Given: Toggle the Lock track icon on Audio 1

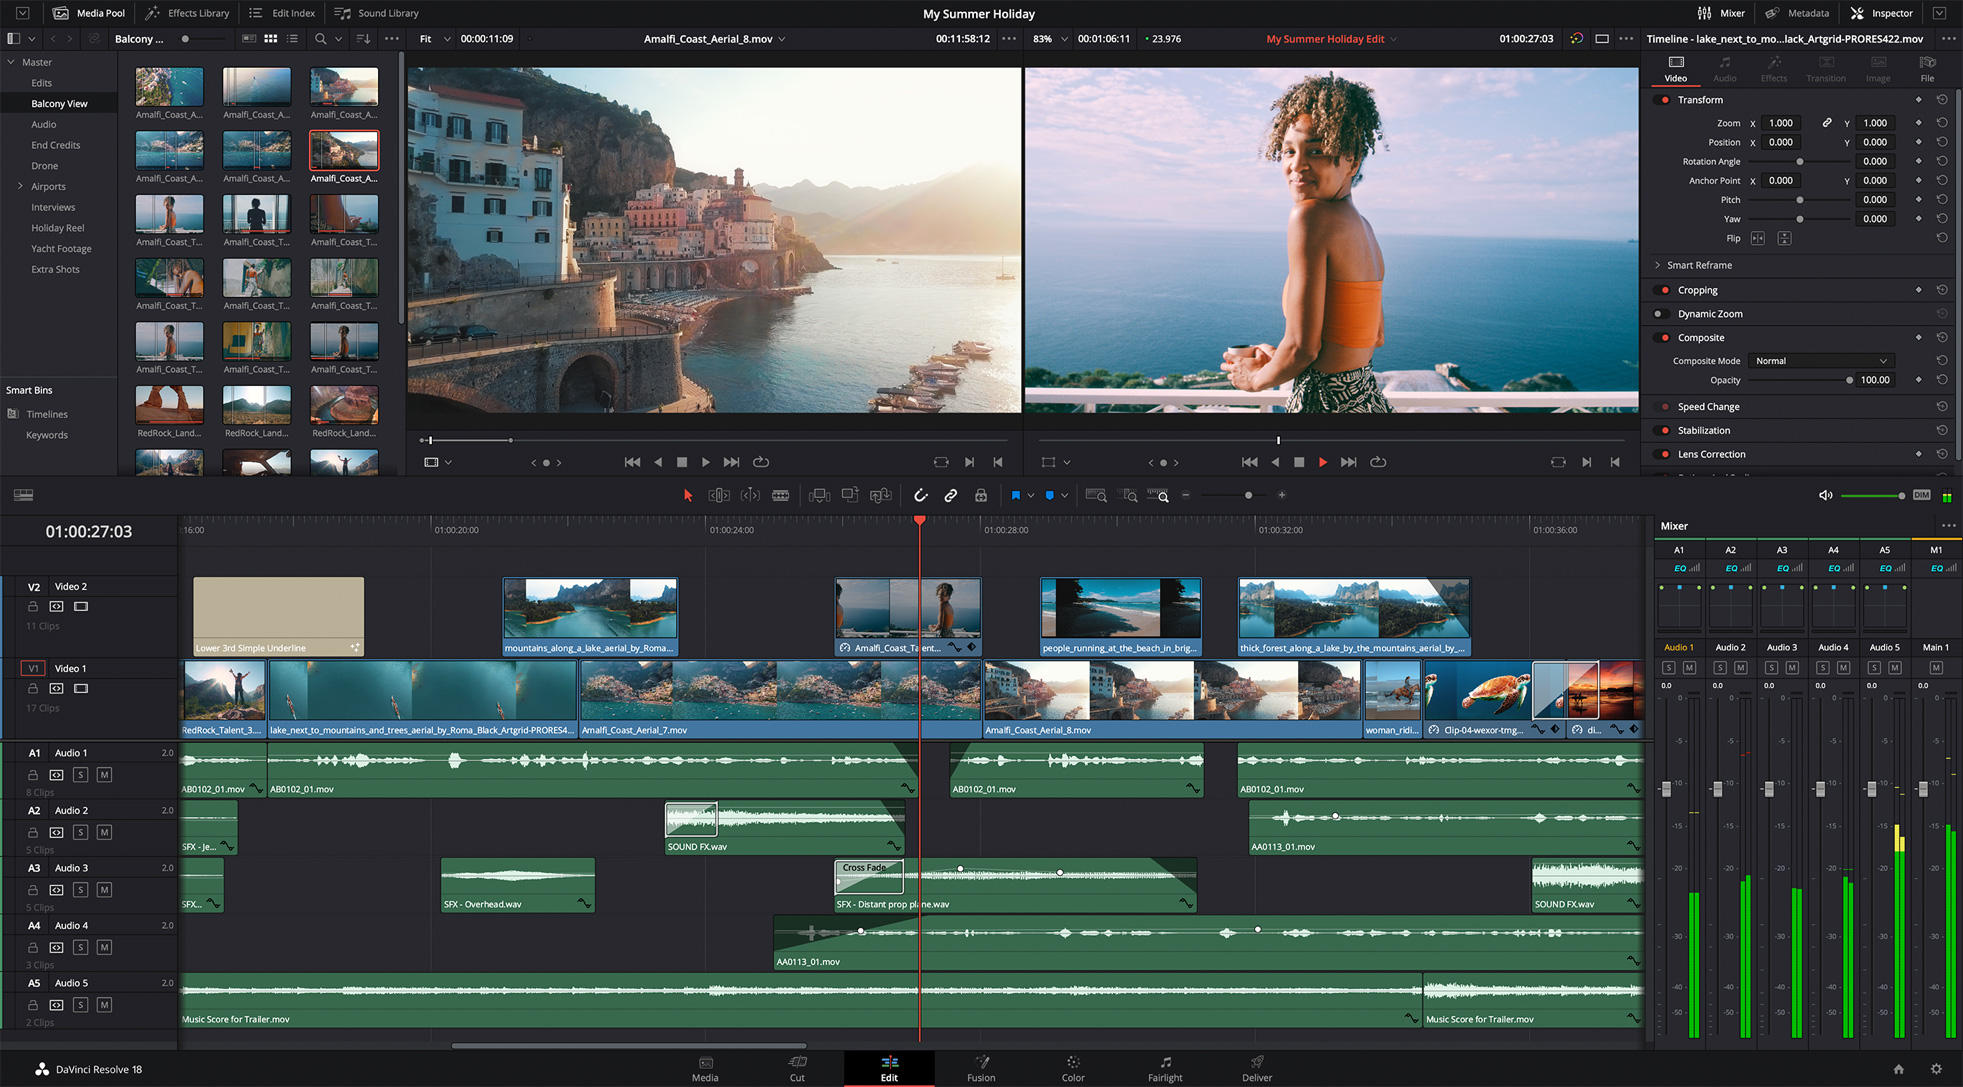Looking at the screenshot, I should [32, 774].
